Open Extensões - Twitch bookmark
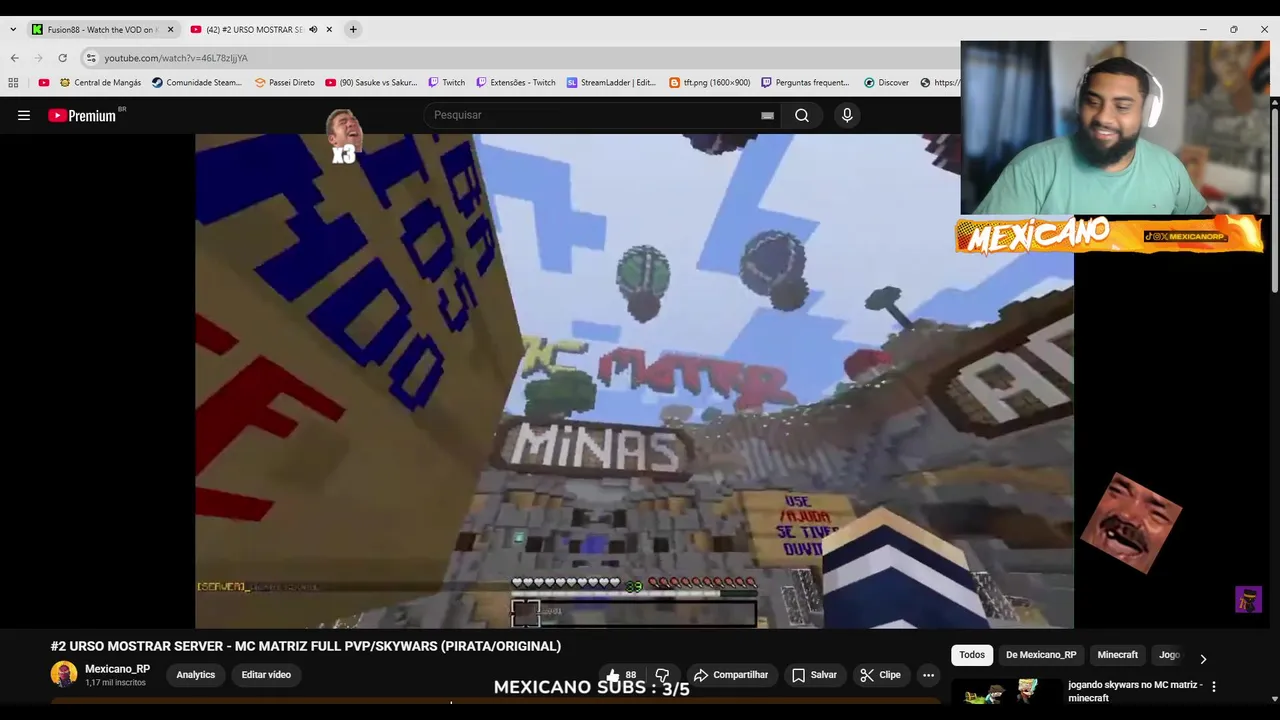 click(x=516, y=83)
